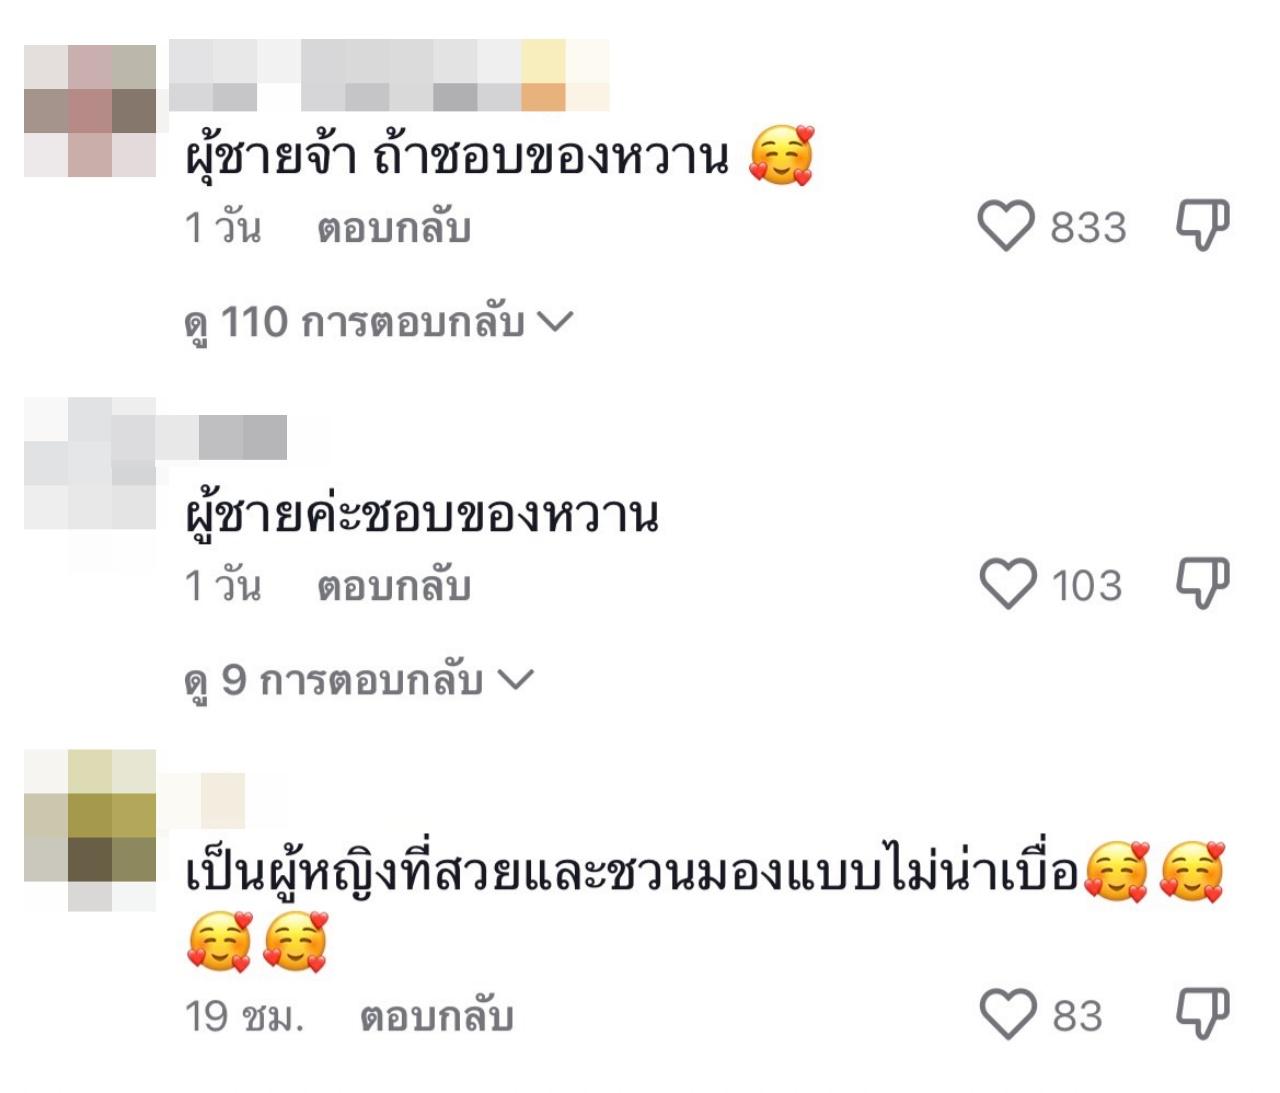Open the first commenter's username
The image size is (1280, 1093).
click(389, 75)
